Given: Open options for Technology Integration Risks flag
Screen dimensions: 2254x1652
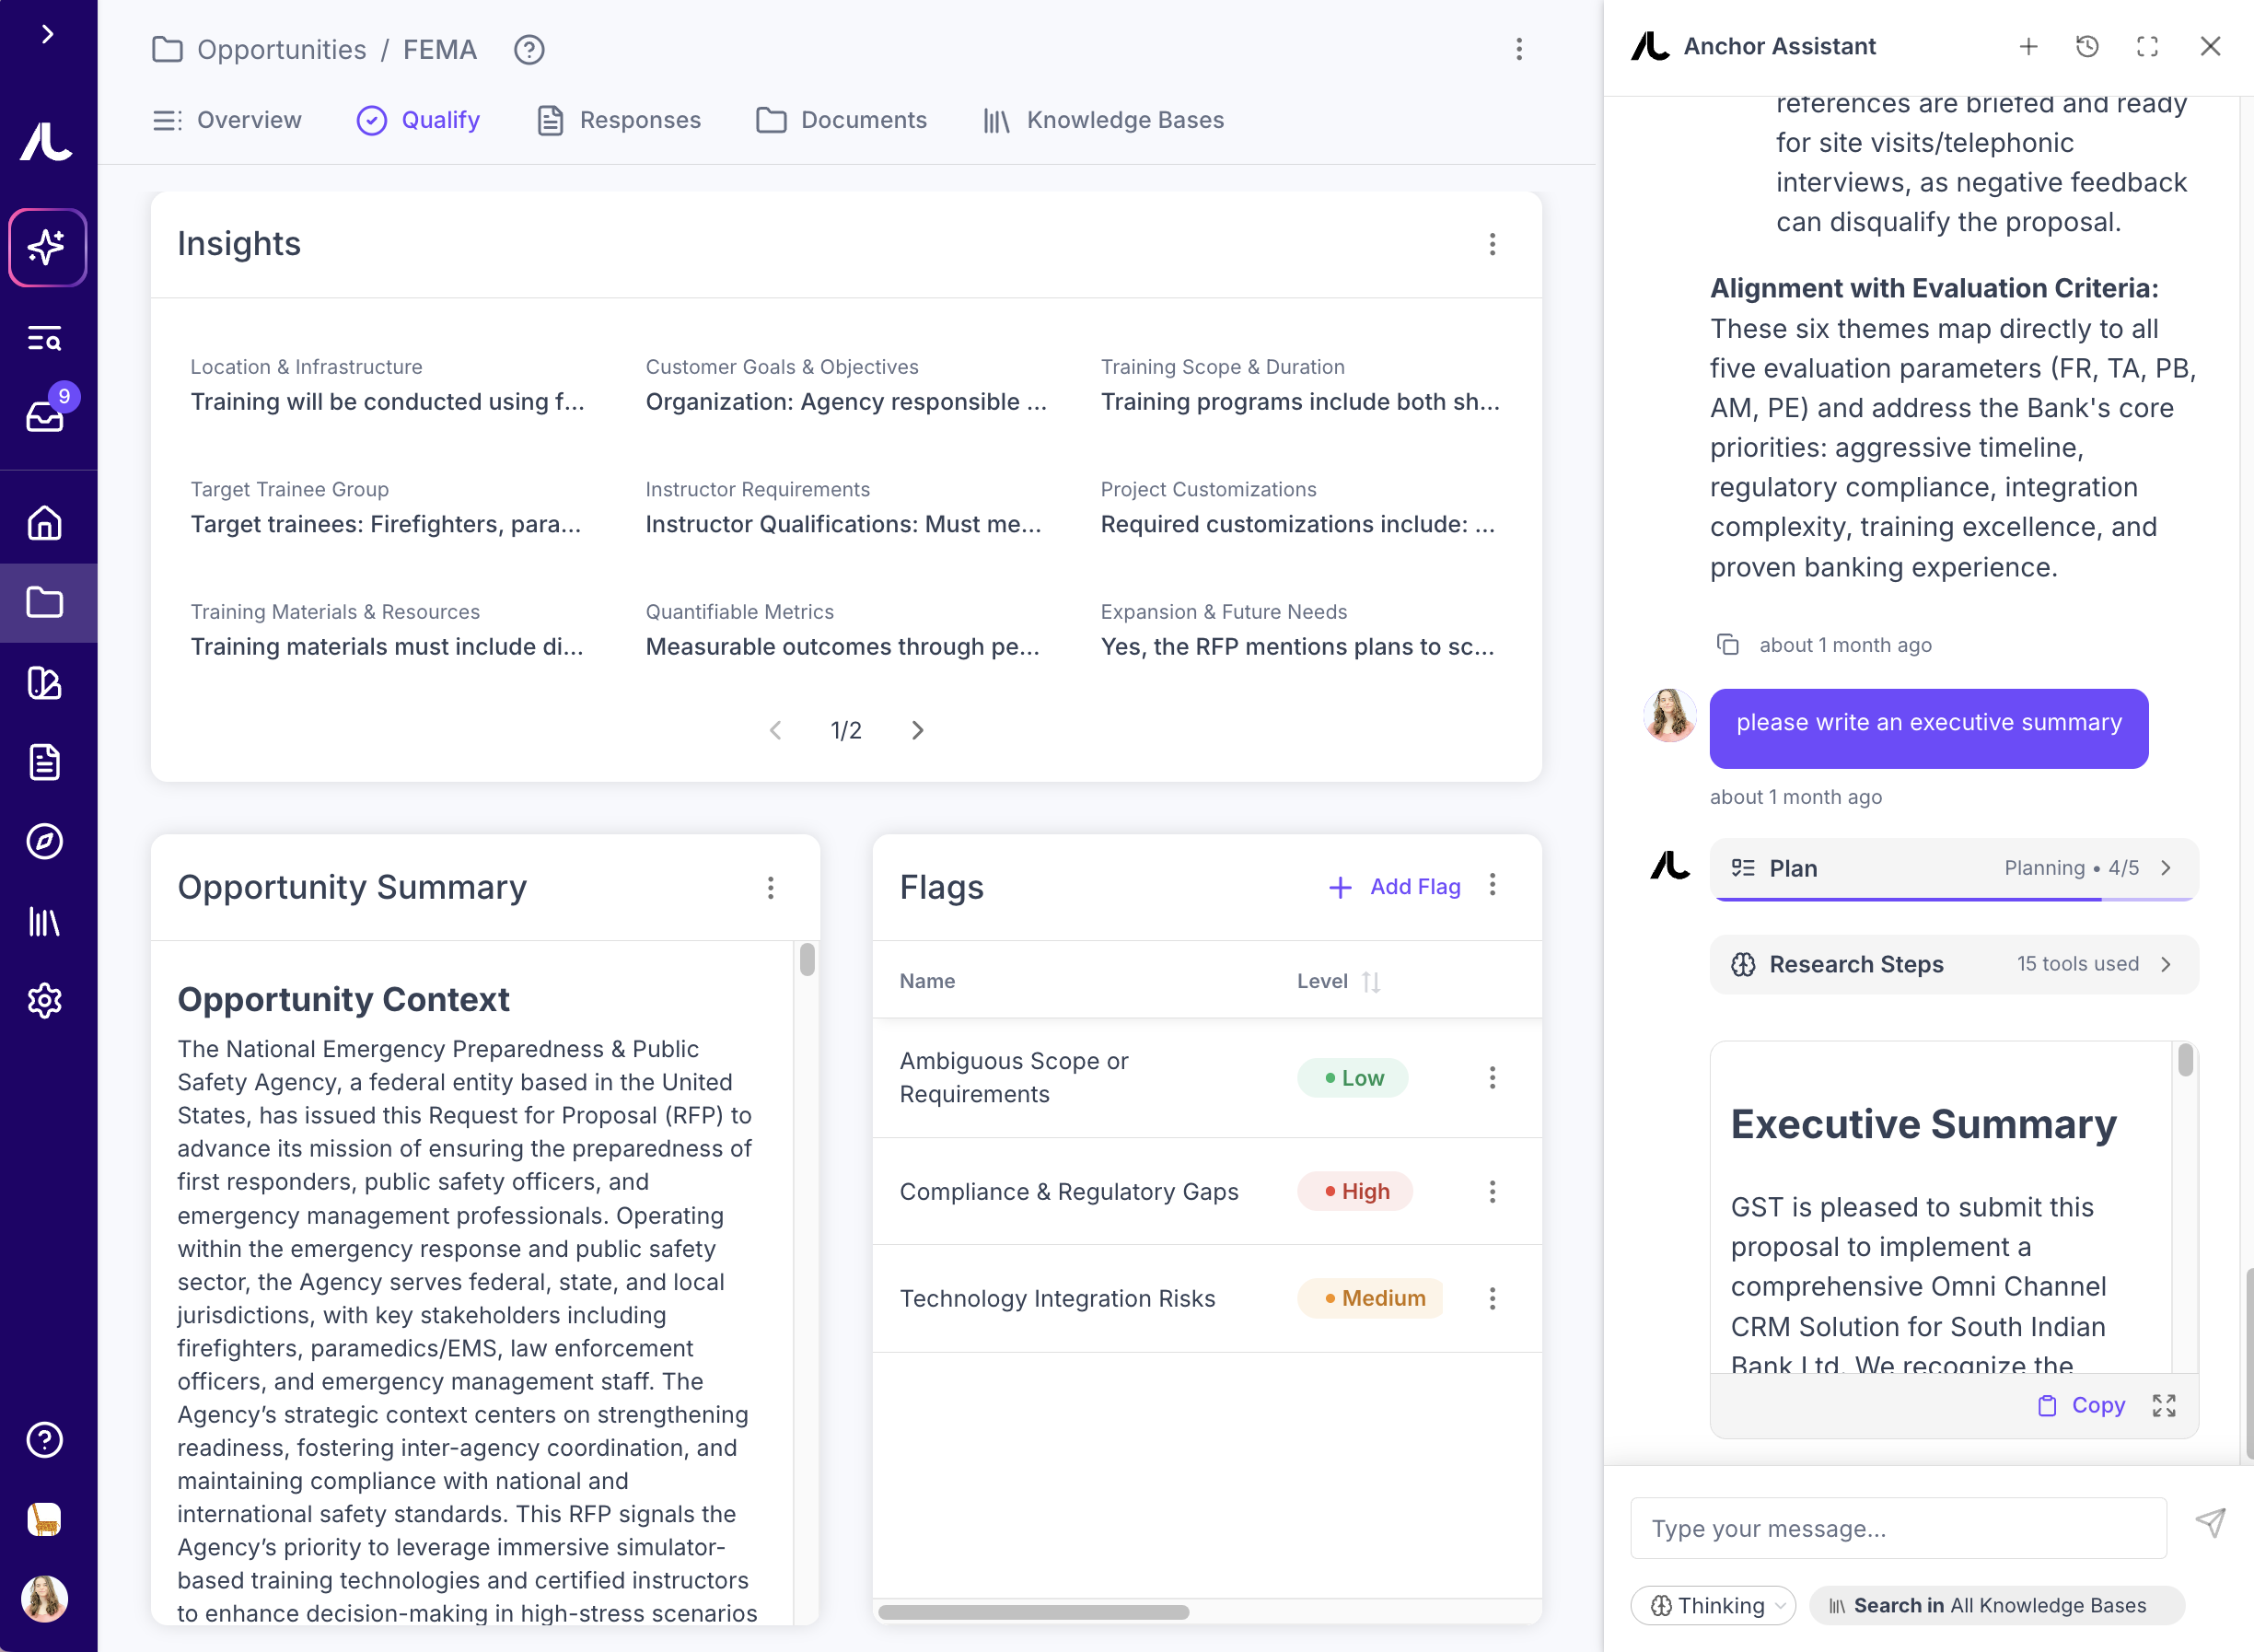Looking at the screenshot, I should click(x=1492, y=1299).
